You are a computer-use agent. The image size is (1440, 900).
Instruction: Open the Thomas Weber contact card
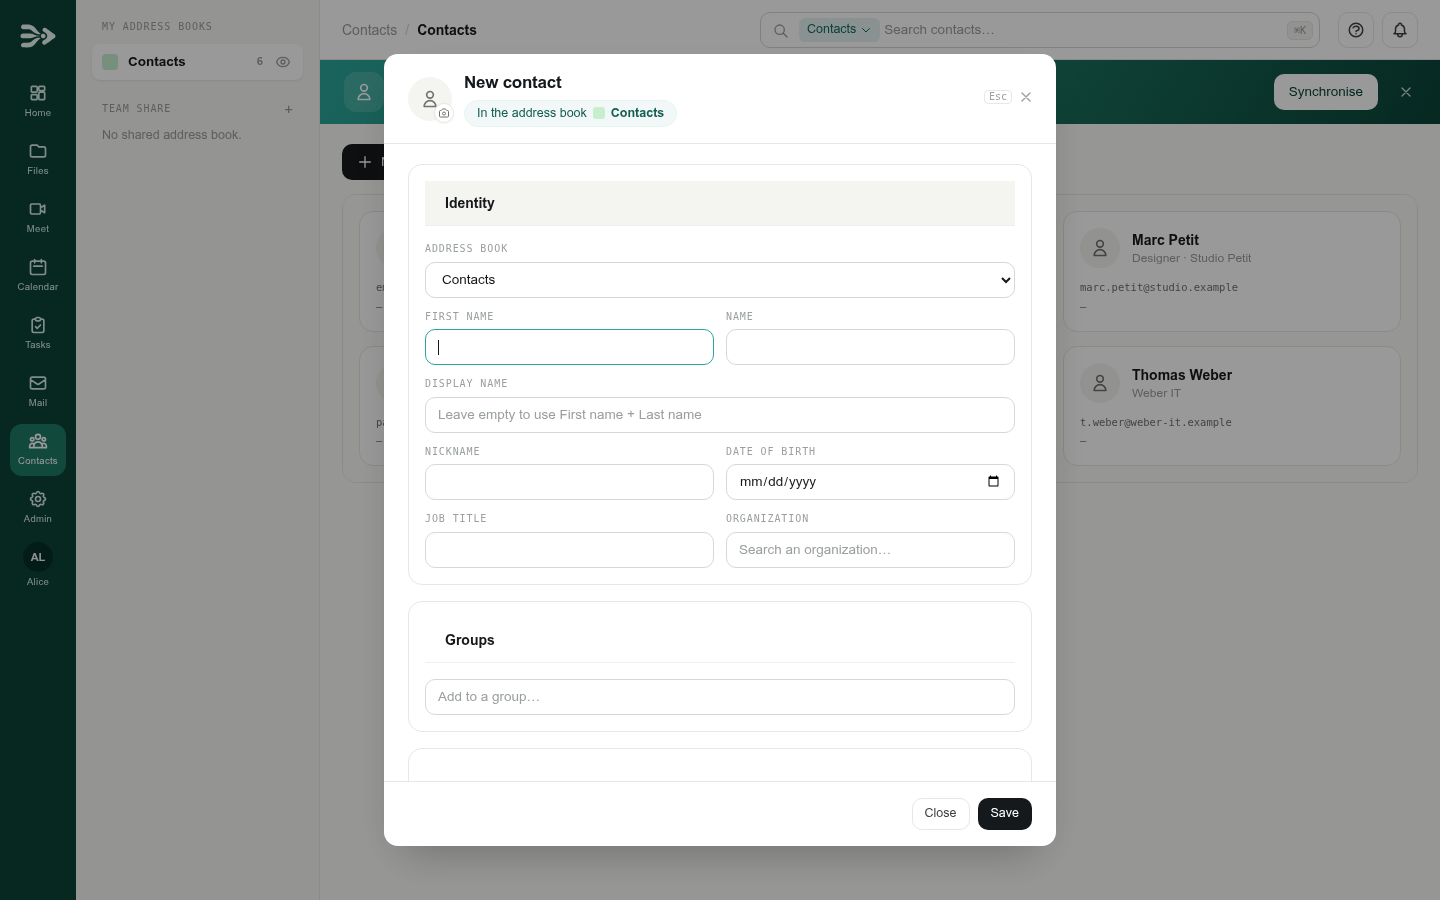(1232, 406)
